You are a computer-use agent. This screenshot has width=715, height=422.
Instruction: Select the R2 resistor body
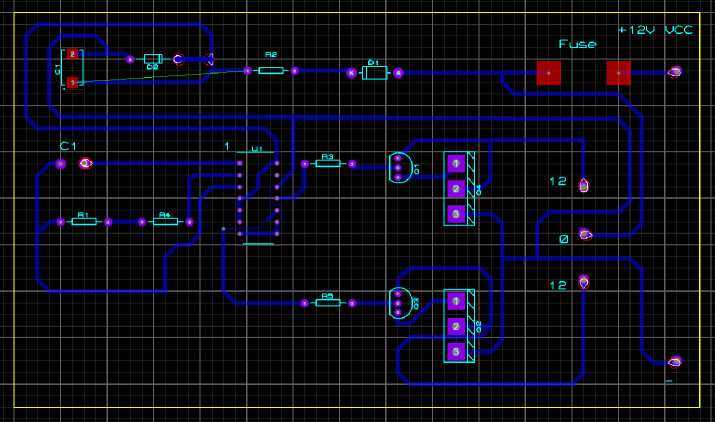tap(271, 71)
